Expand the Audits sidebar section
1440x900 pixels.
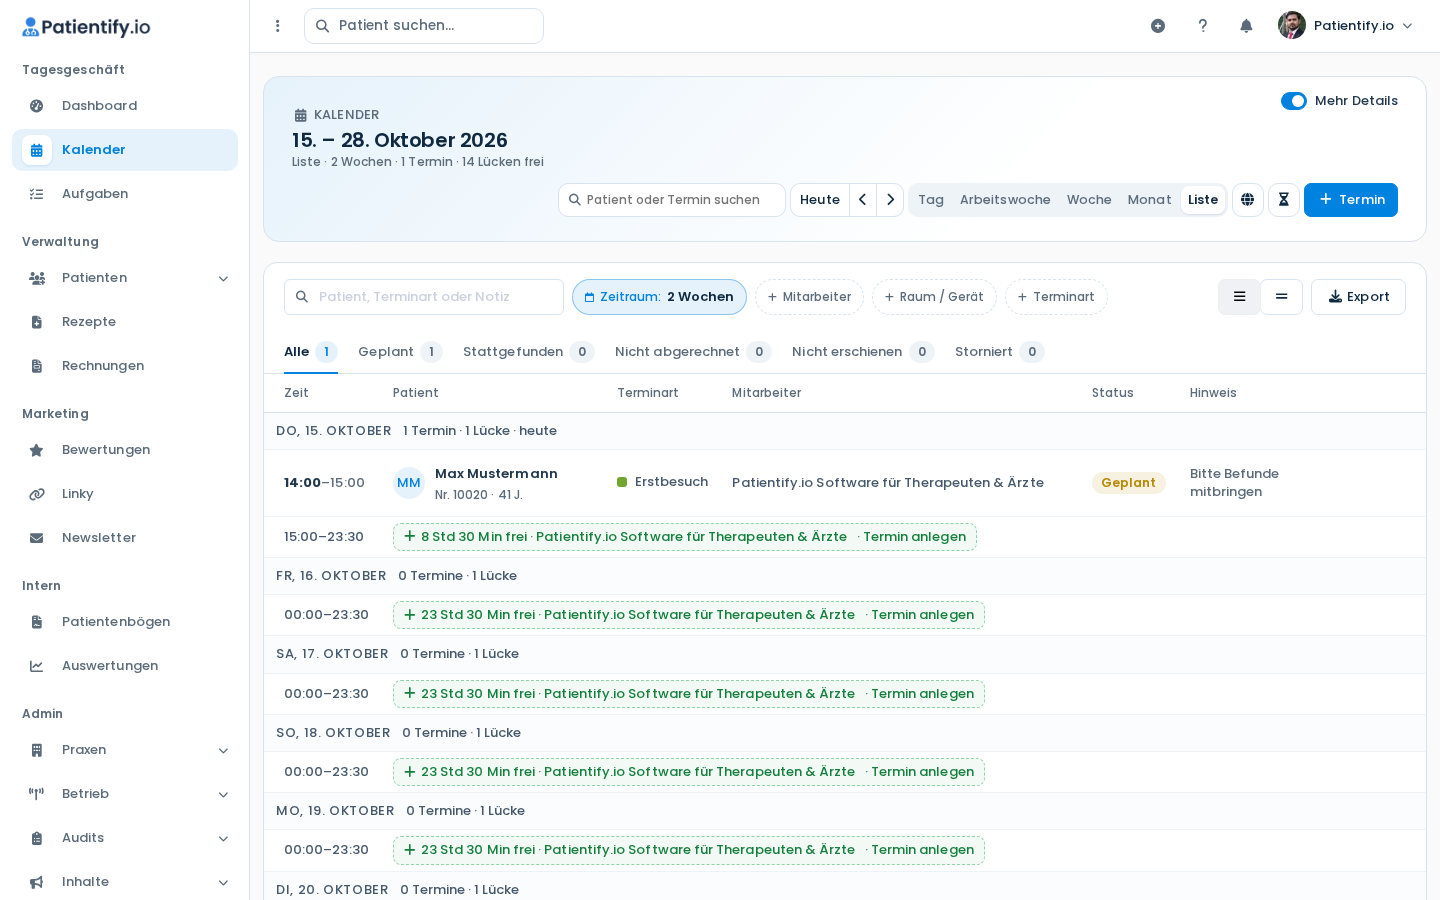click(x=125, y=838)
